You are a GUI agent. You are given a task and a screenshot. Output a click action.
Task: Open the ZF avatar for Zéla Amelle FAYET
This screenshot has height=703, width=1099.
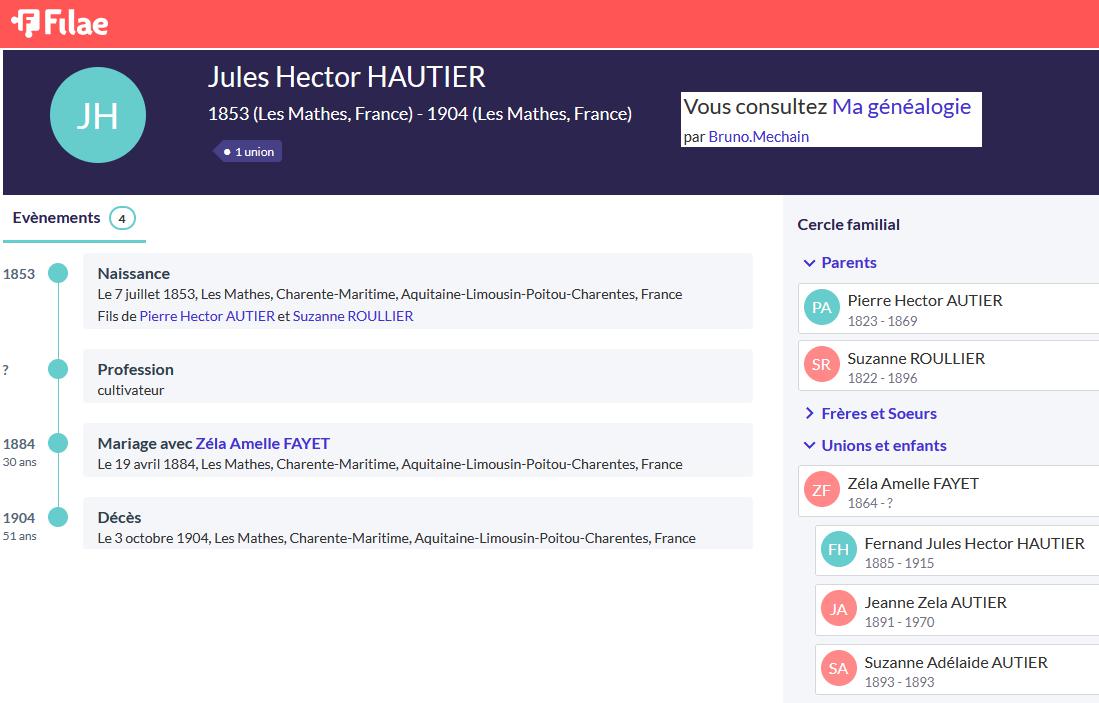[x=821, y=490]
